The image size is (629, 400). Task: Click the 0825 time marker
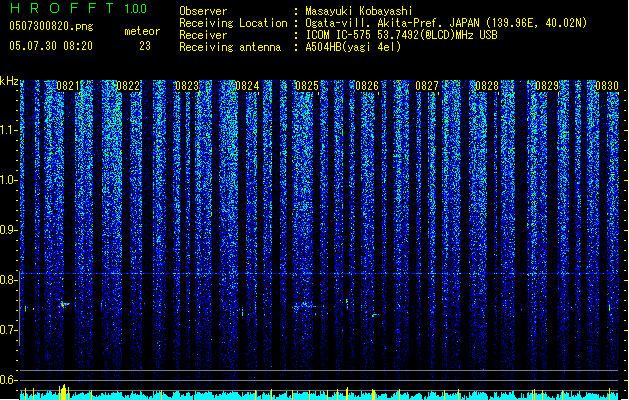[x=307, y=86]
